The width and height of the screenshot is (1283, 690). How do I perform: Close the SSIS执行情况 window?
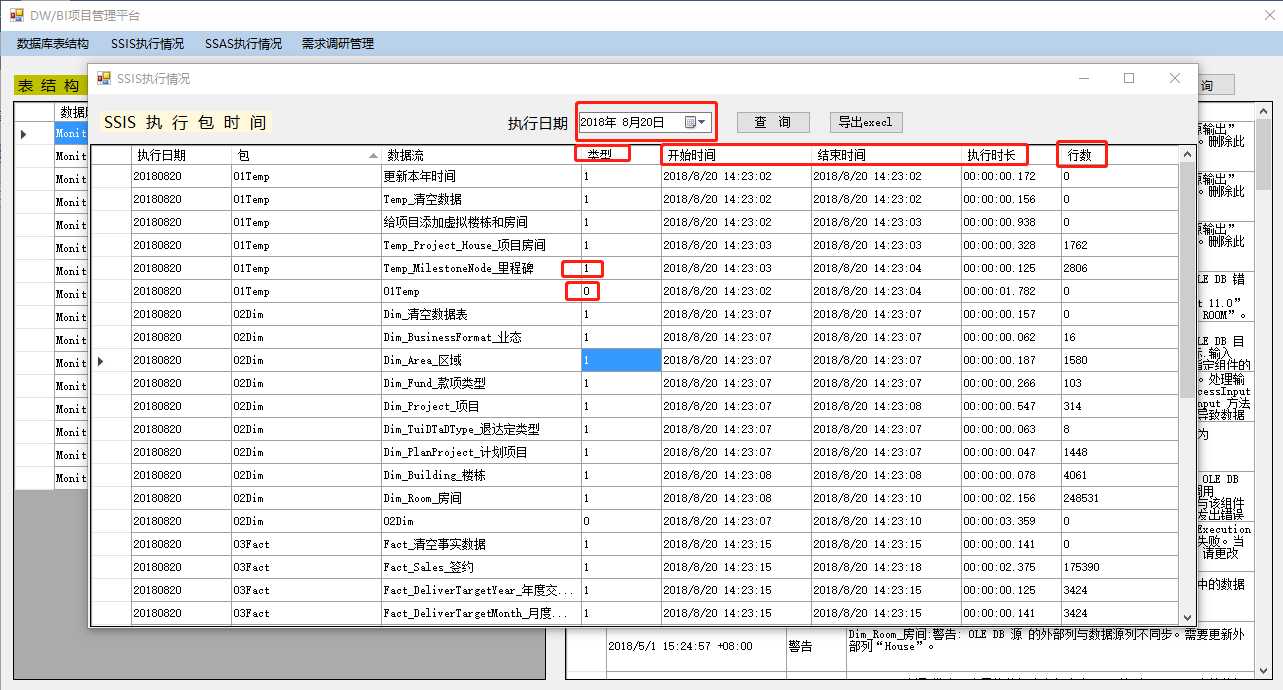pyautogui.click(x=1175, y=78)
